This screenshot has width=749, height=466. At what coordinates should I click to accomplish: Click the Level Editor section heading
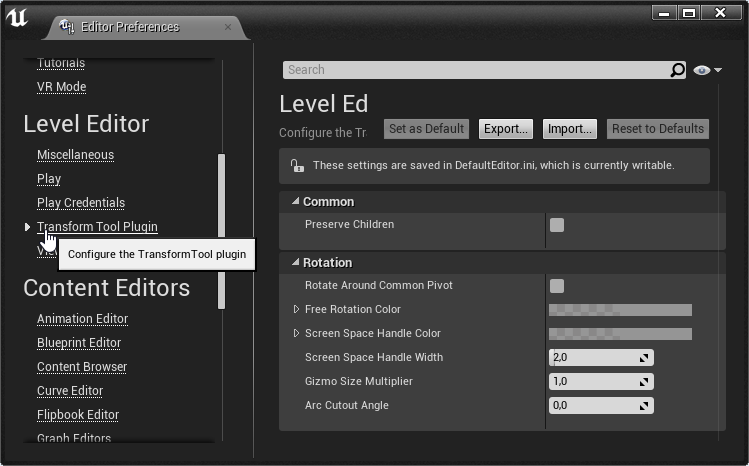pyautogui.click(x=86, y=124)
